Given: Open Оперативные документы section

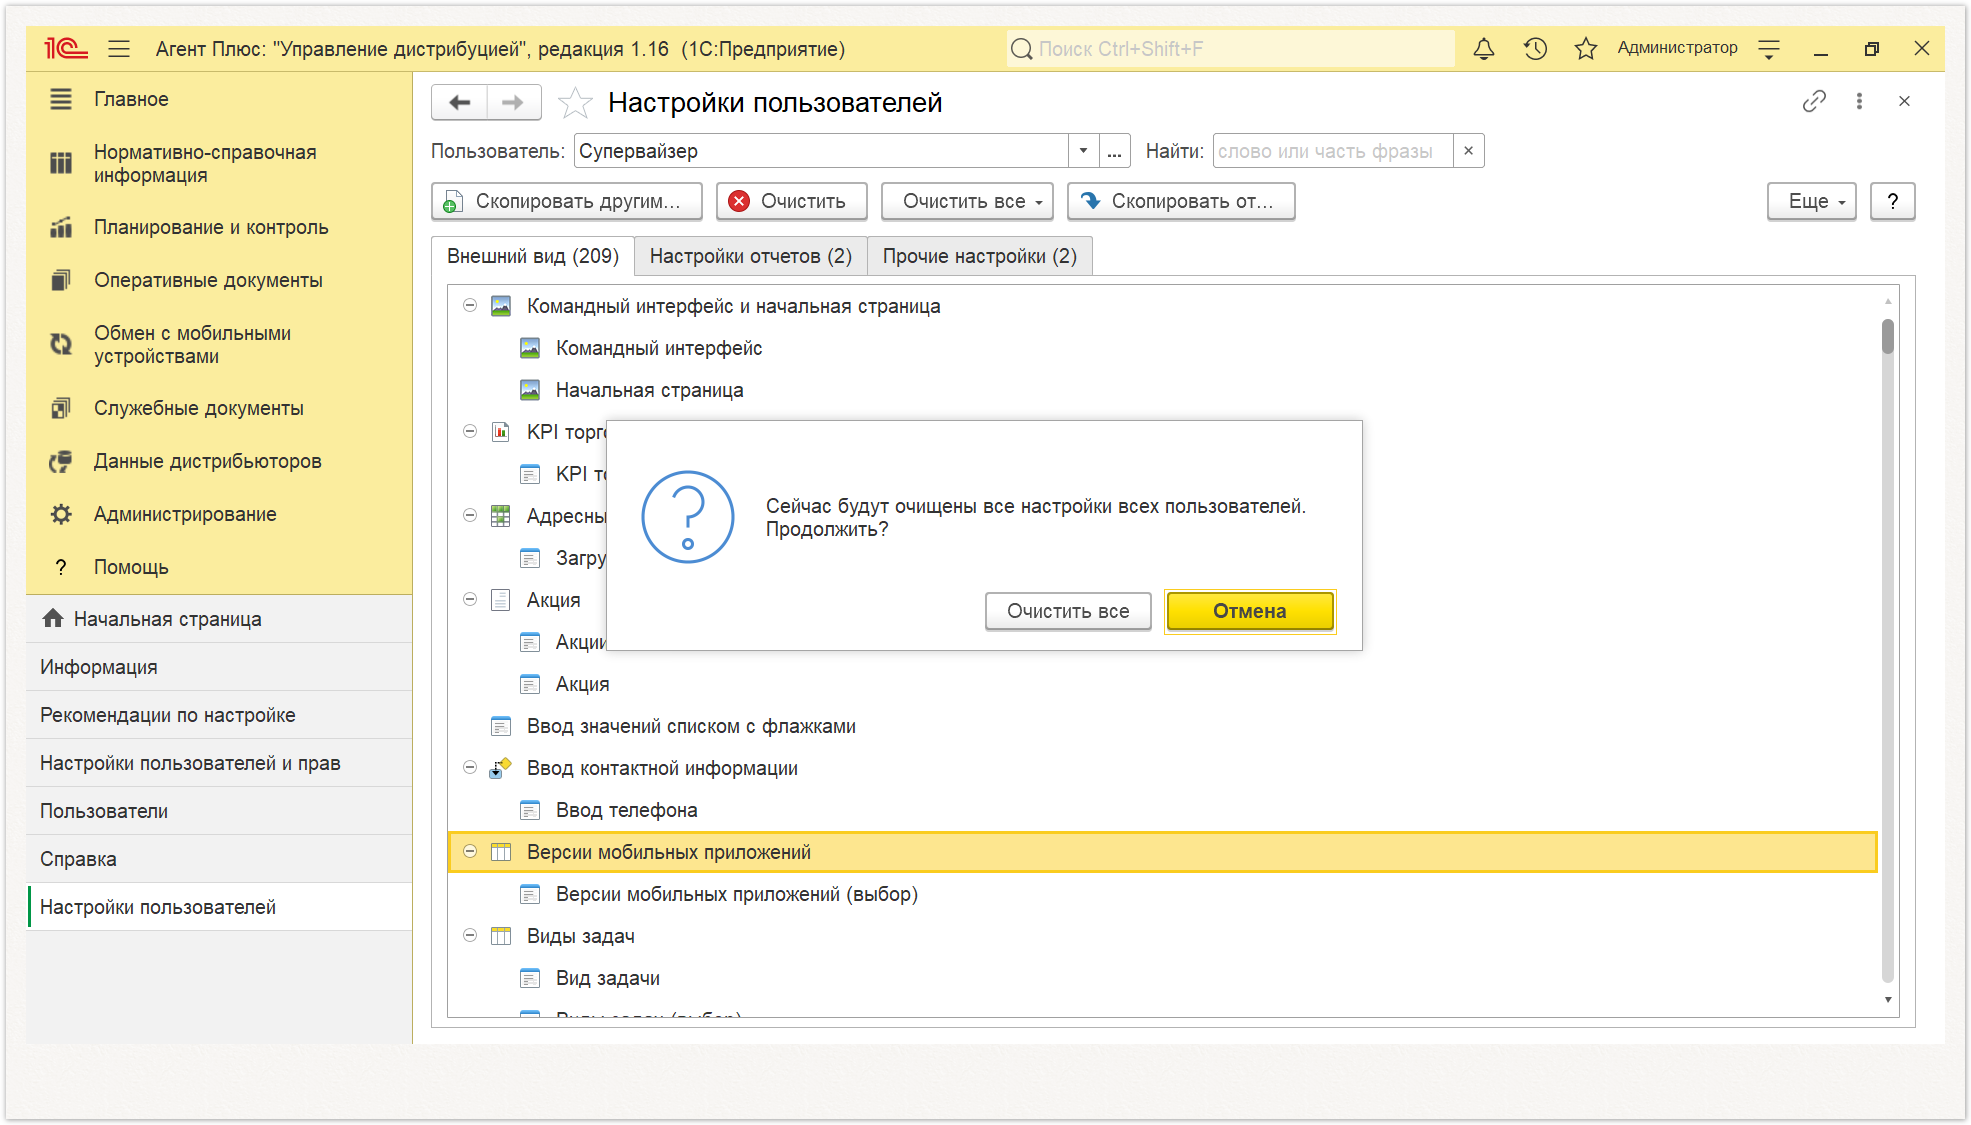Looking at the screenshot, I should (219, 280).
